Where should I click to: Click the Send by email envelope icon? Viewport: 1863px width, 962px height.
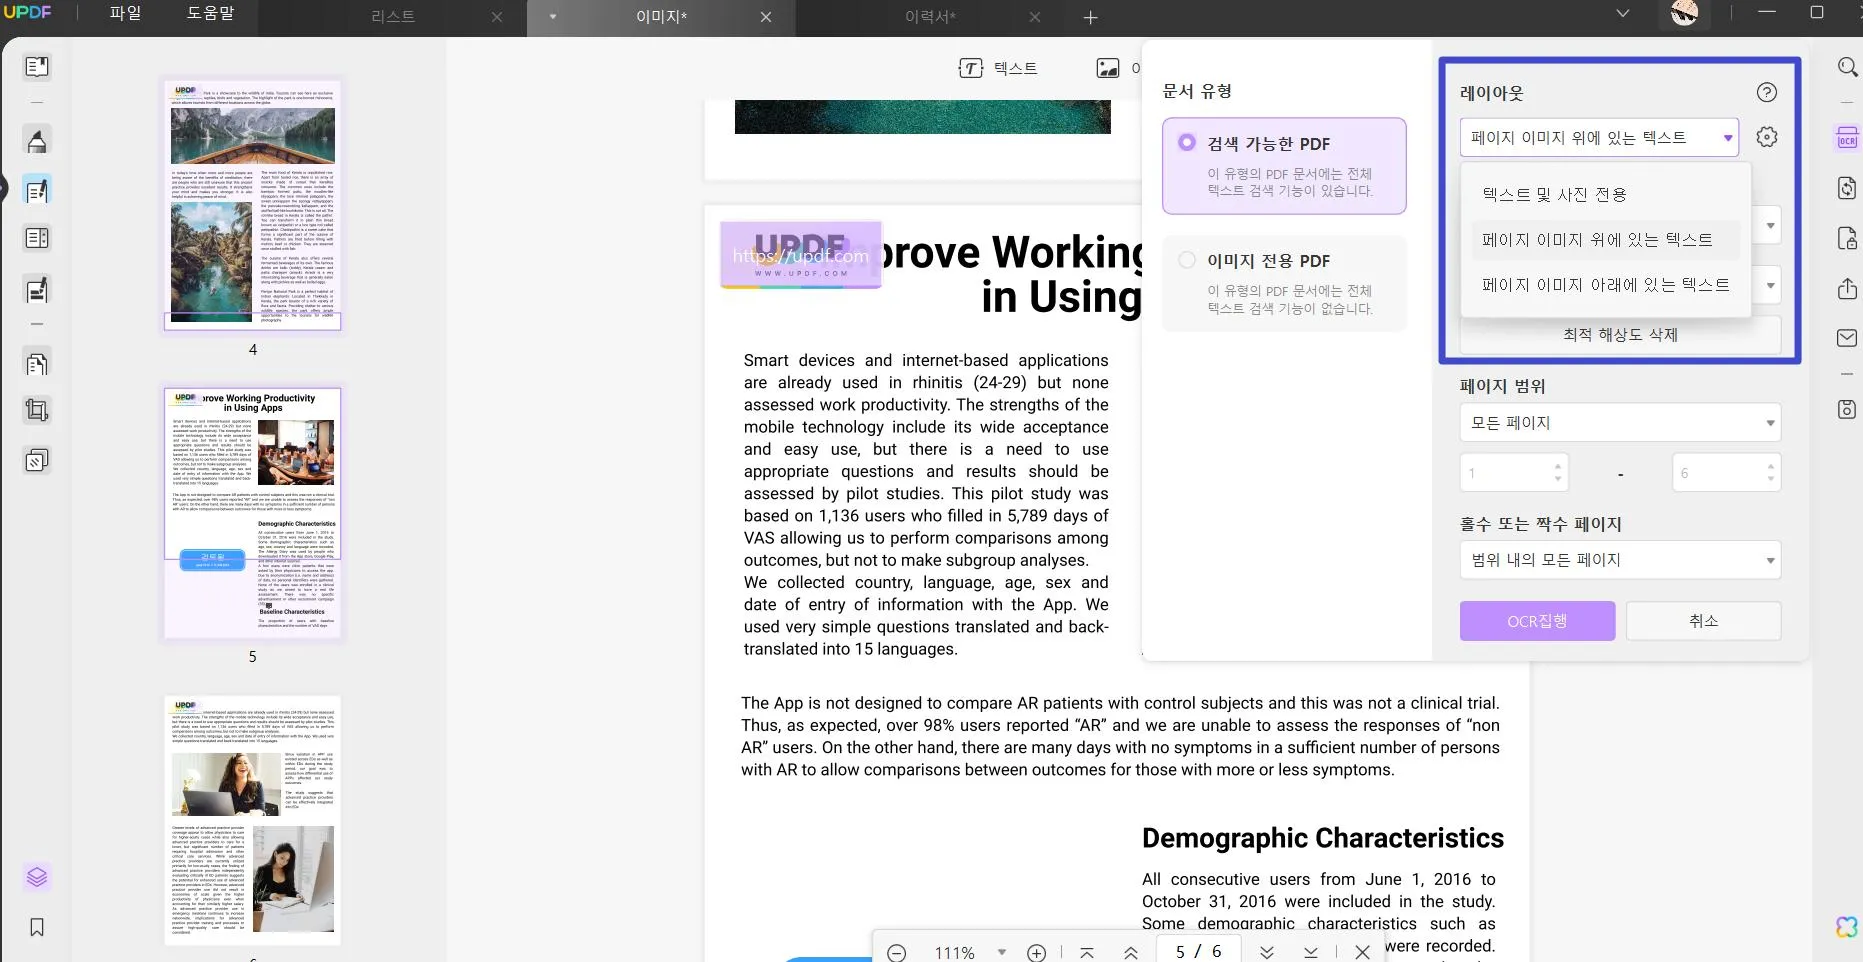click(x=1847, y=338)
